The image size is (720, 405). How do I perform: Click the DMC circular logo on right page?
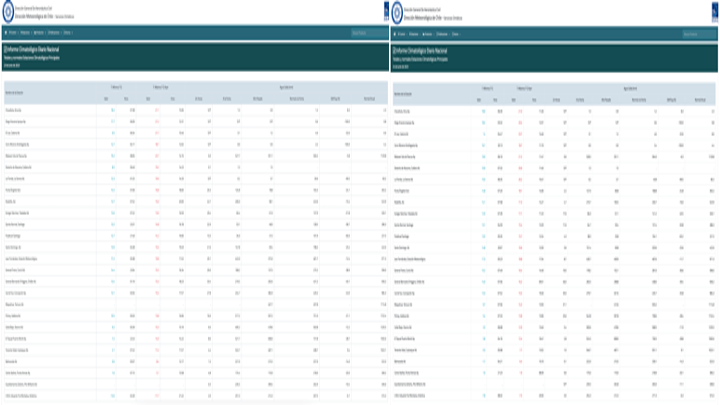pyautogui.click(x=397, y=13)
